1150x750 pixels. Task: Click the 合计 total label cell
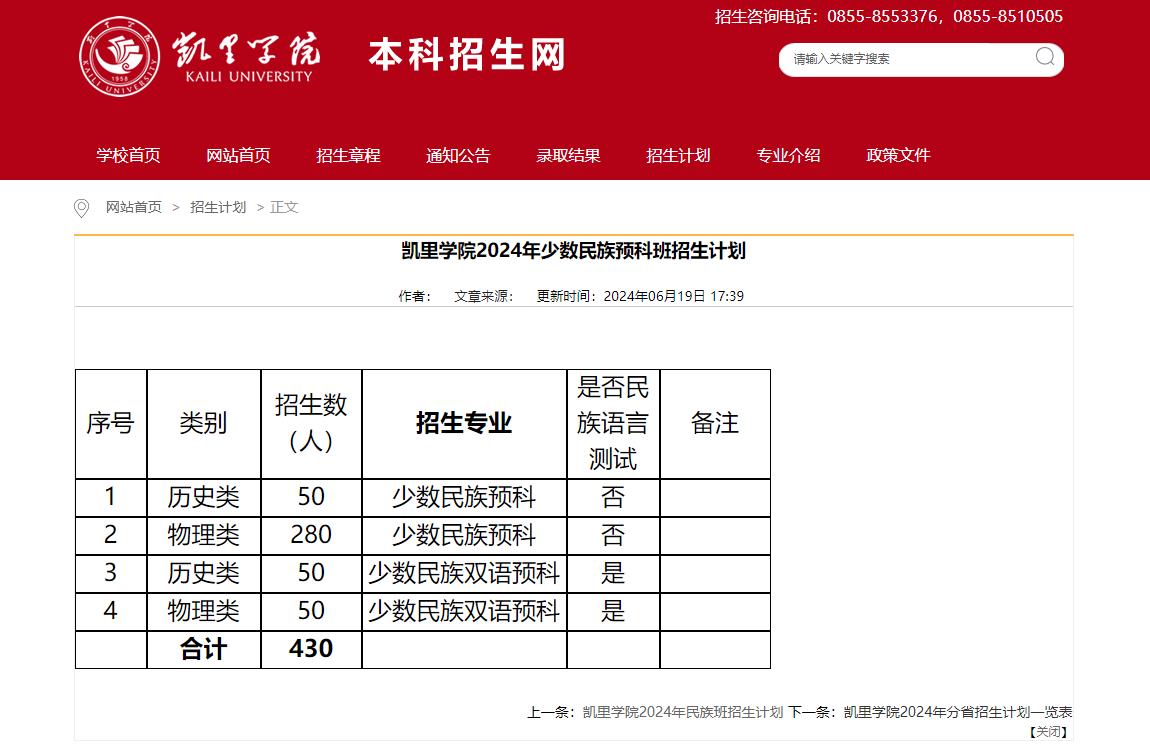tap(204, 650)
